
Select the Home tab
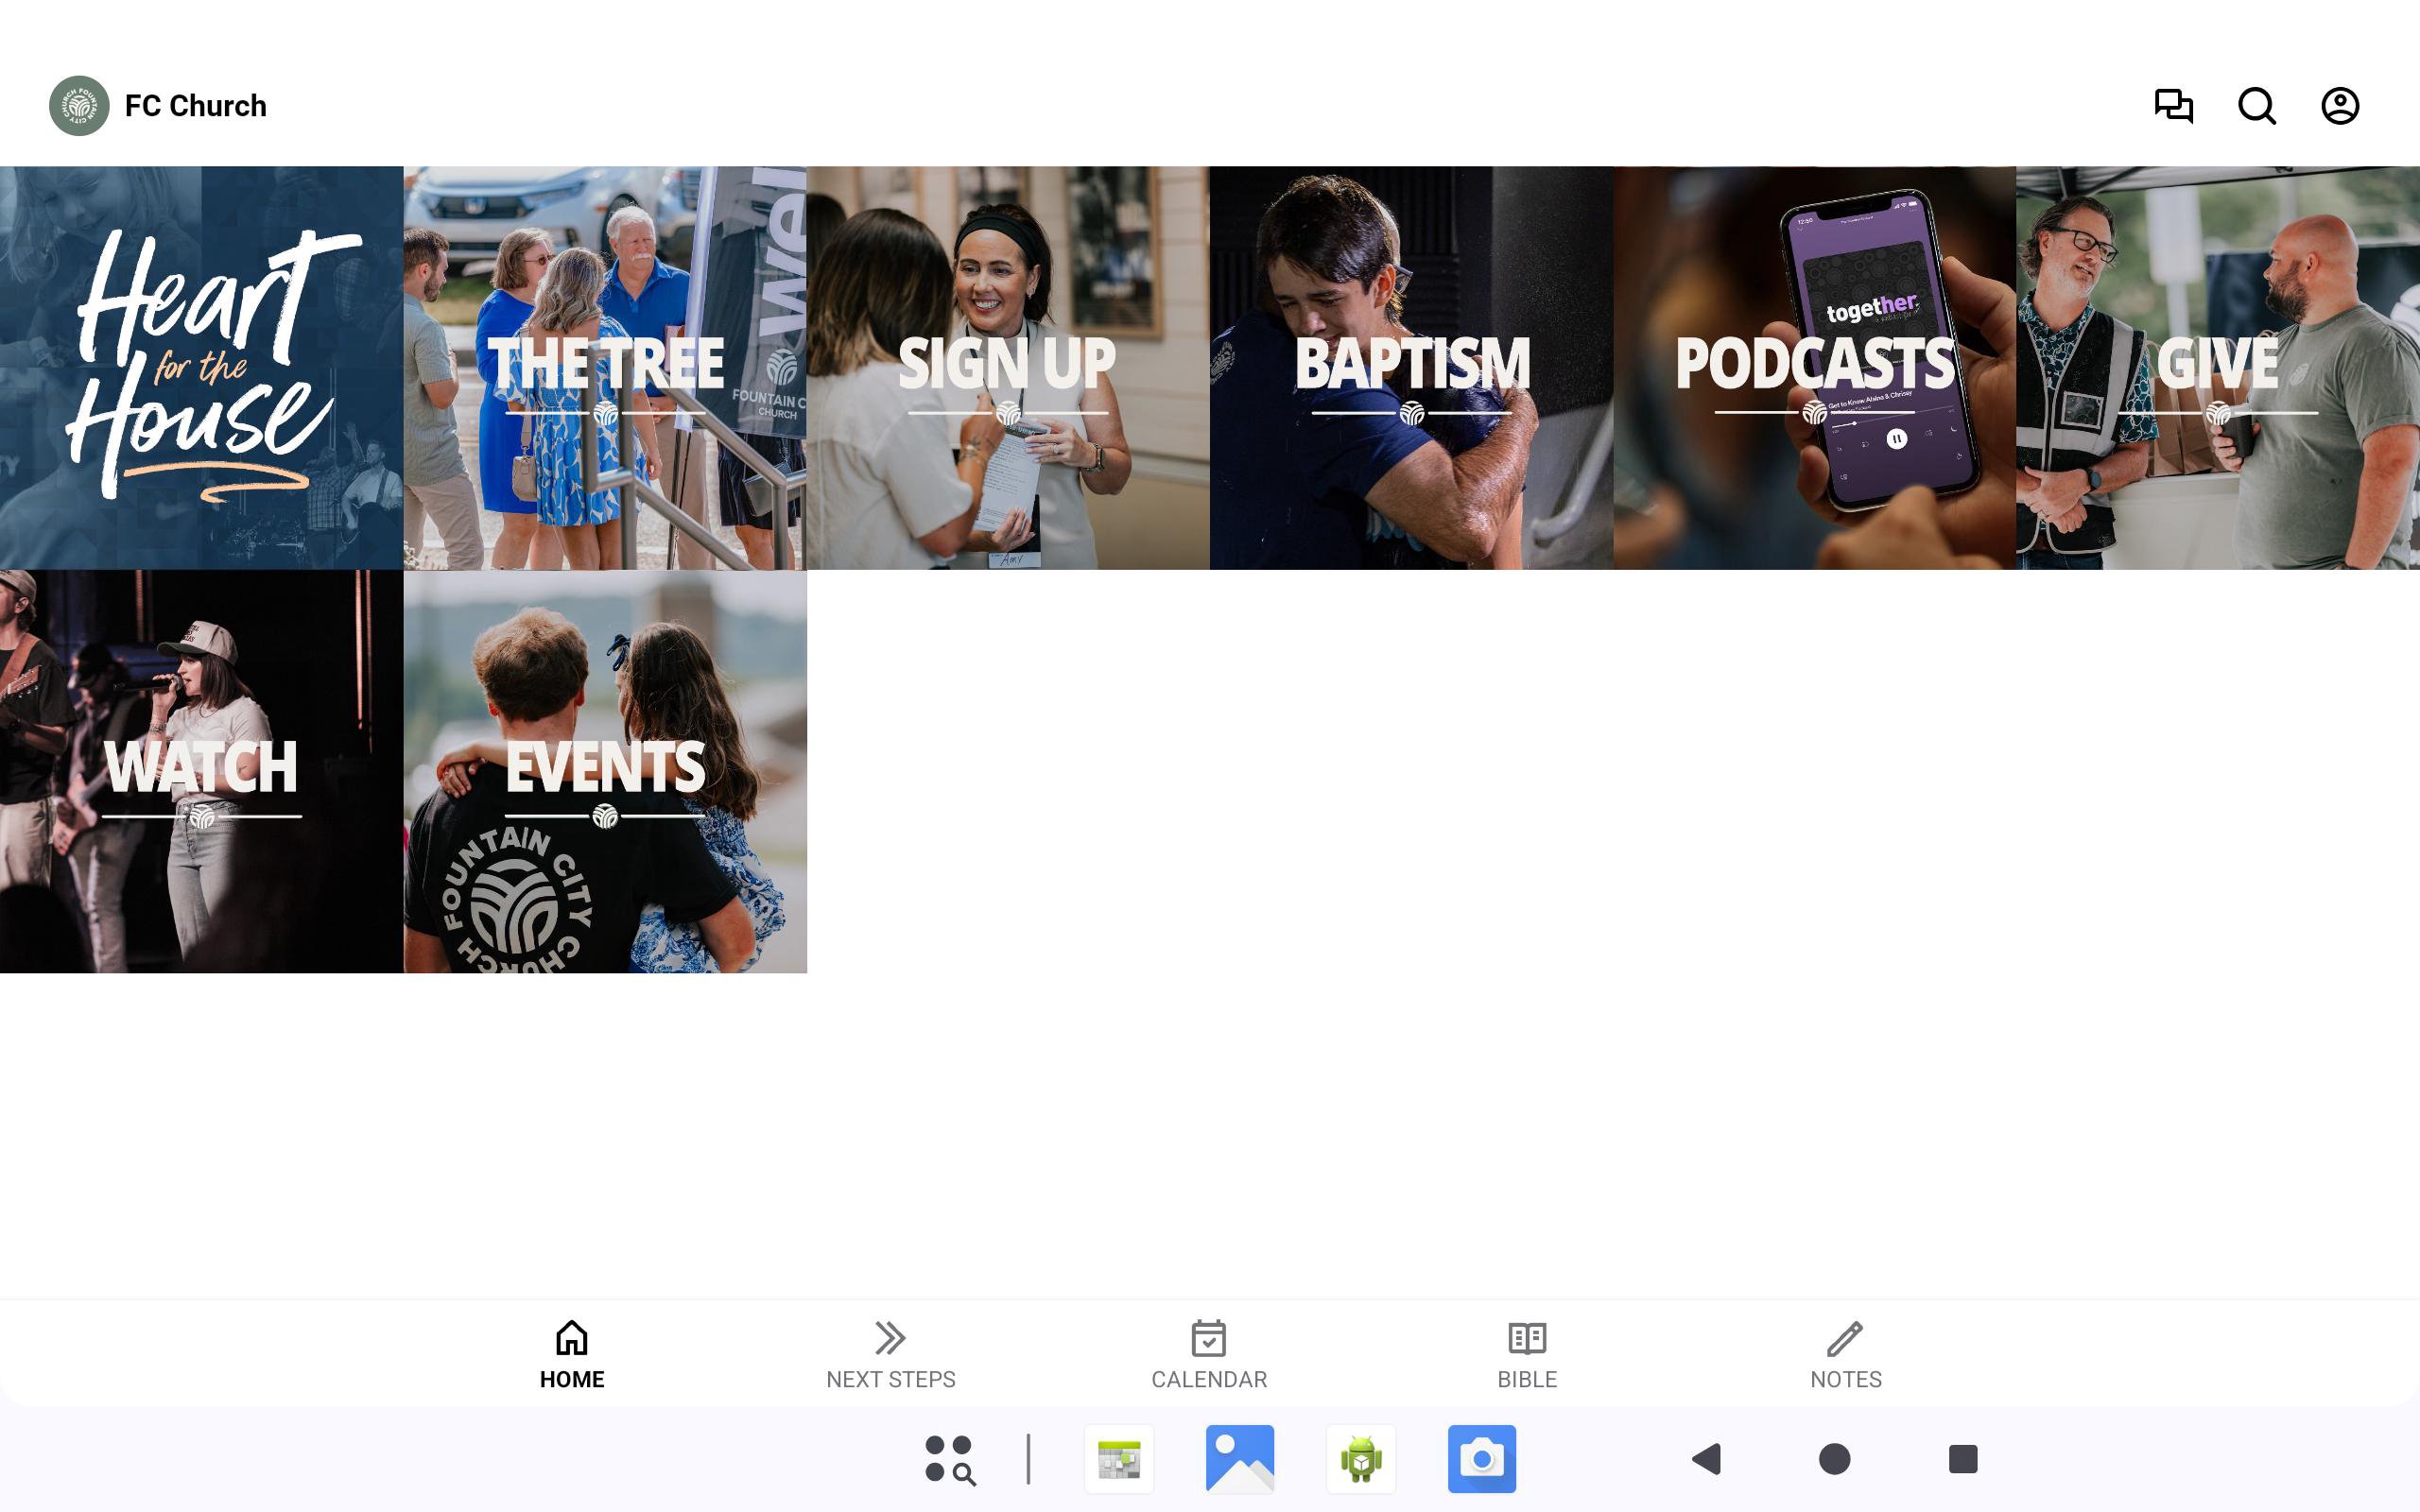click(572, 1354)
